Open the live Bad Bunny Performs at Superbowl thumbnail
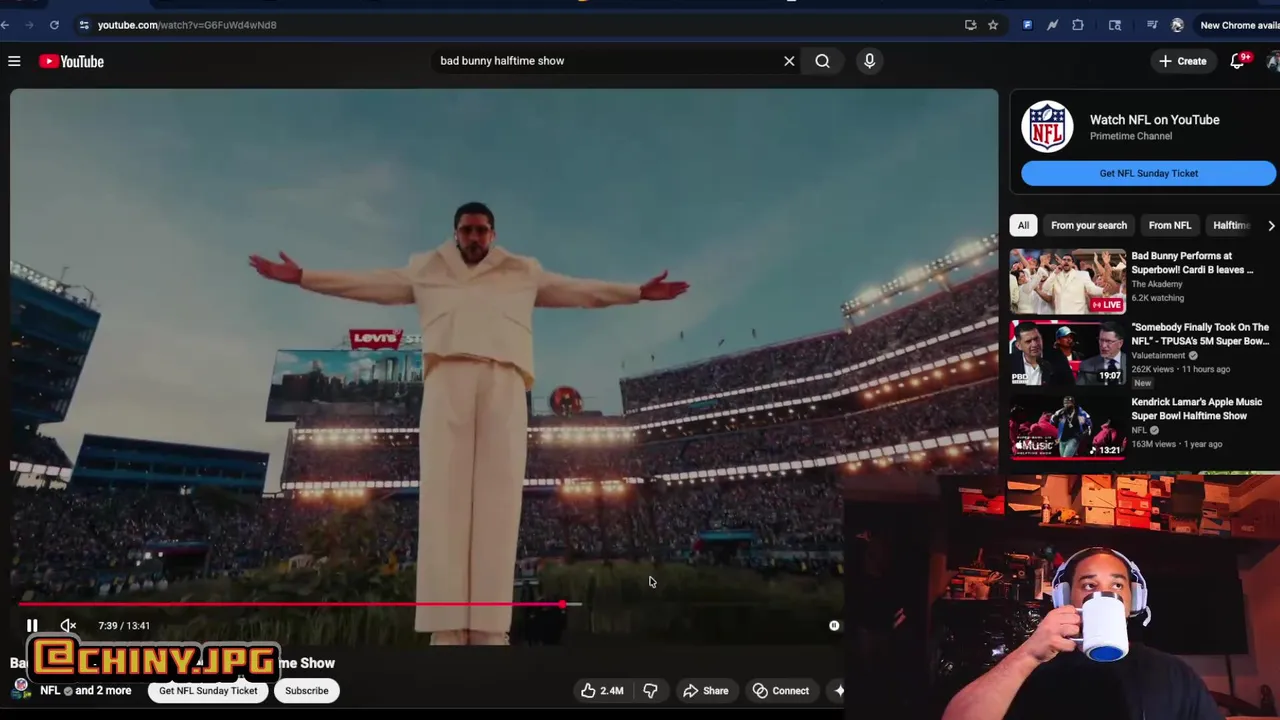Viewport: 1280px width, 720px height. [1067, 281]
